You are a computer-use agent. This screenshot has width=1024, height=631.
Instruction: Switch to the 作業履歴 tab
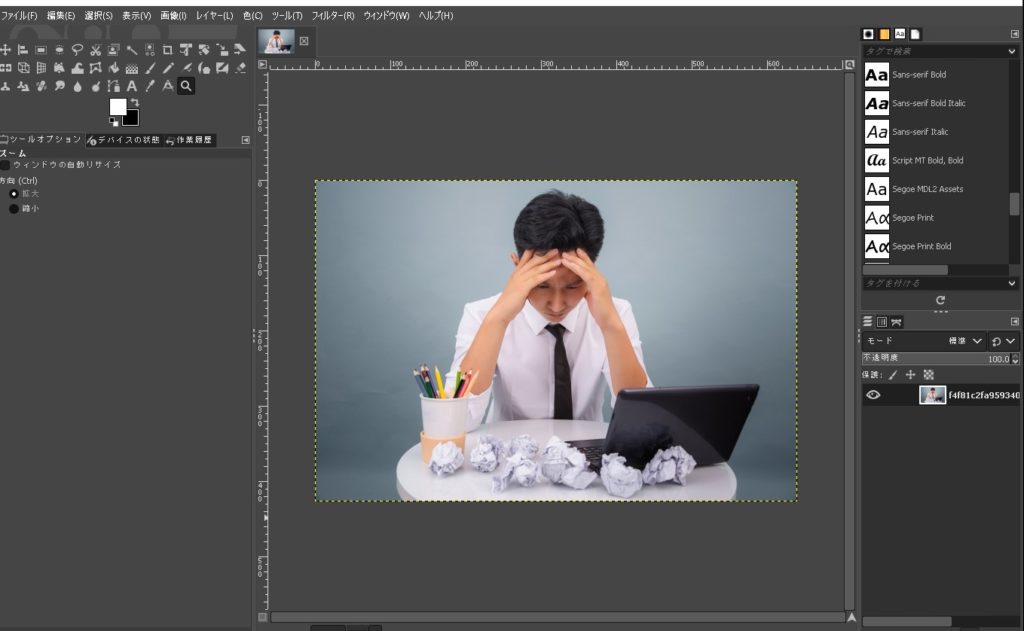point(189,140)
